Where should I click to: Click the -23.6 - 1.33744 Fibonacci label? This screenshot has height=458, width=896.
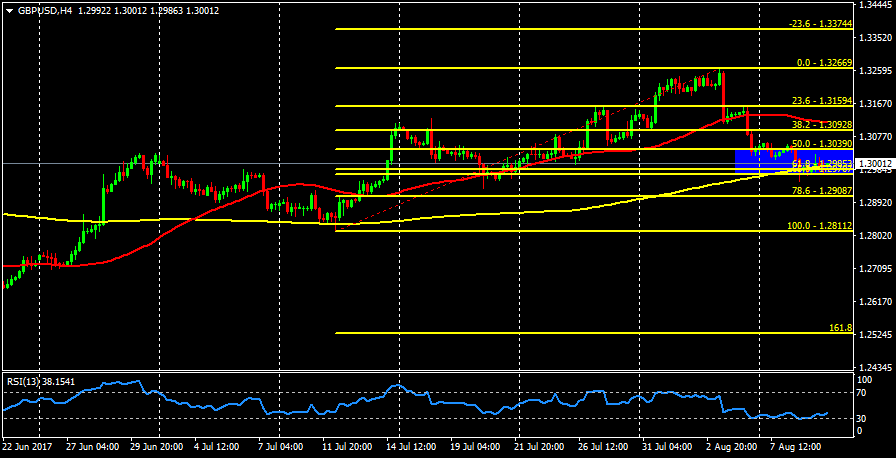click(820, 24)
